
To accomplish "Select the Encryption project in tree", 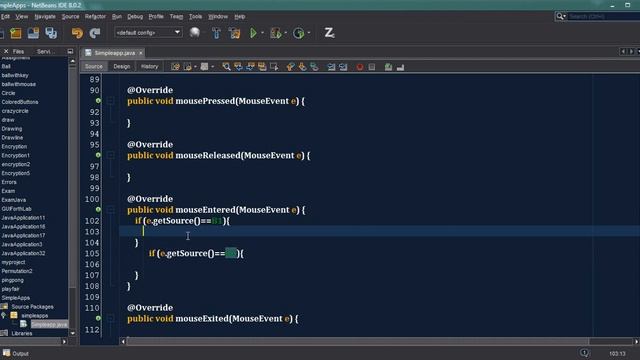I will (14, 147).
